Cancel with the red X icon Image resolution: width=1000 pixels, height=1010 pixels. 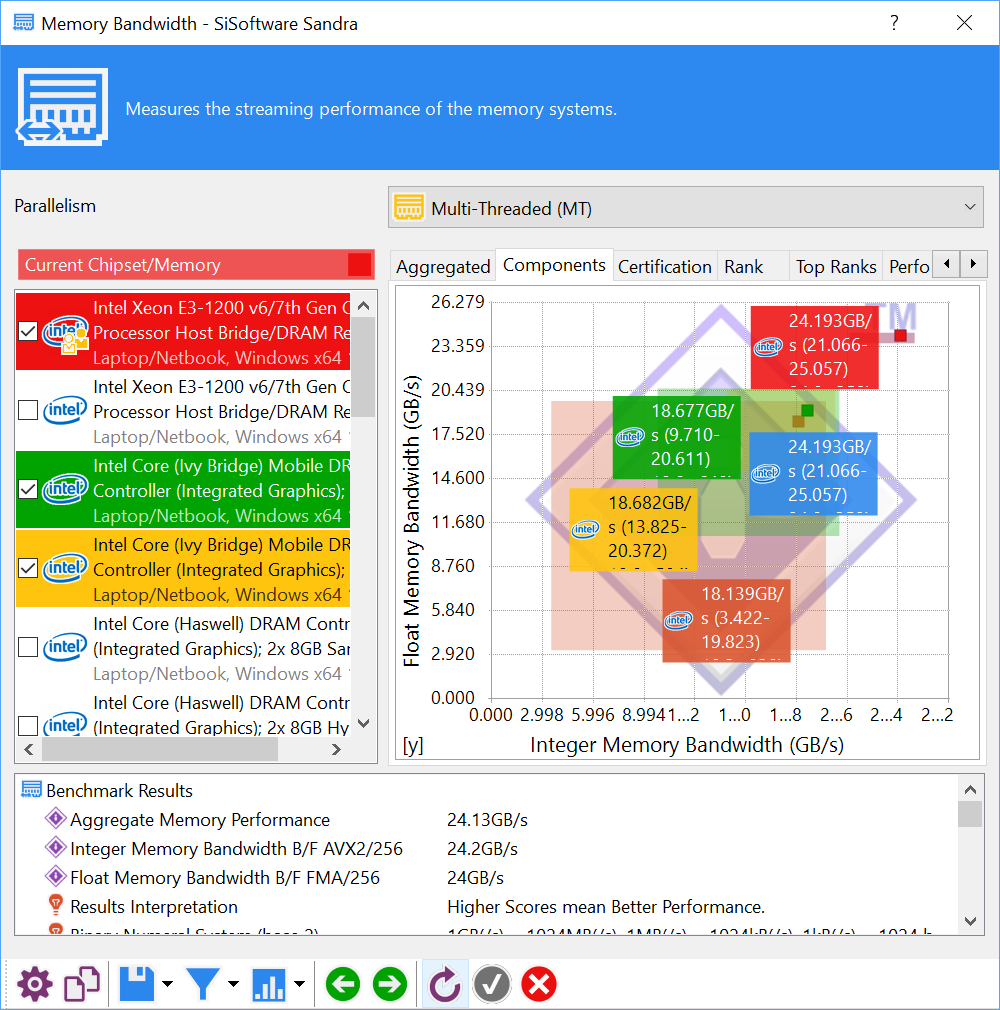[539, 984]
